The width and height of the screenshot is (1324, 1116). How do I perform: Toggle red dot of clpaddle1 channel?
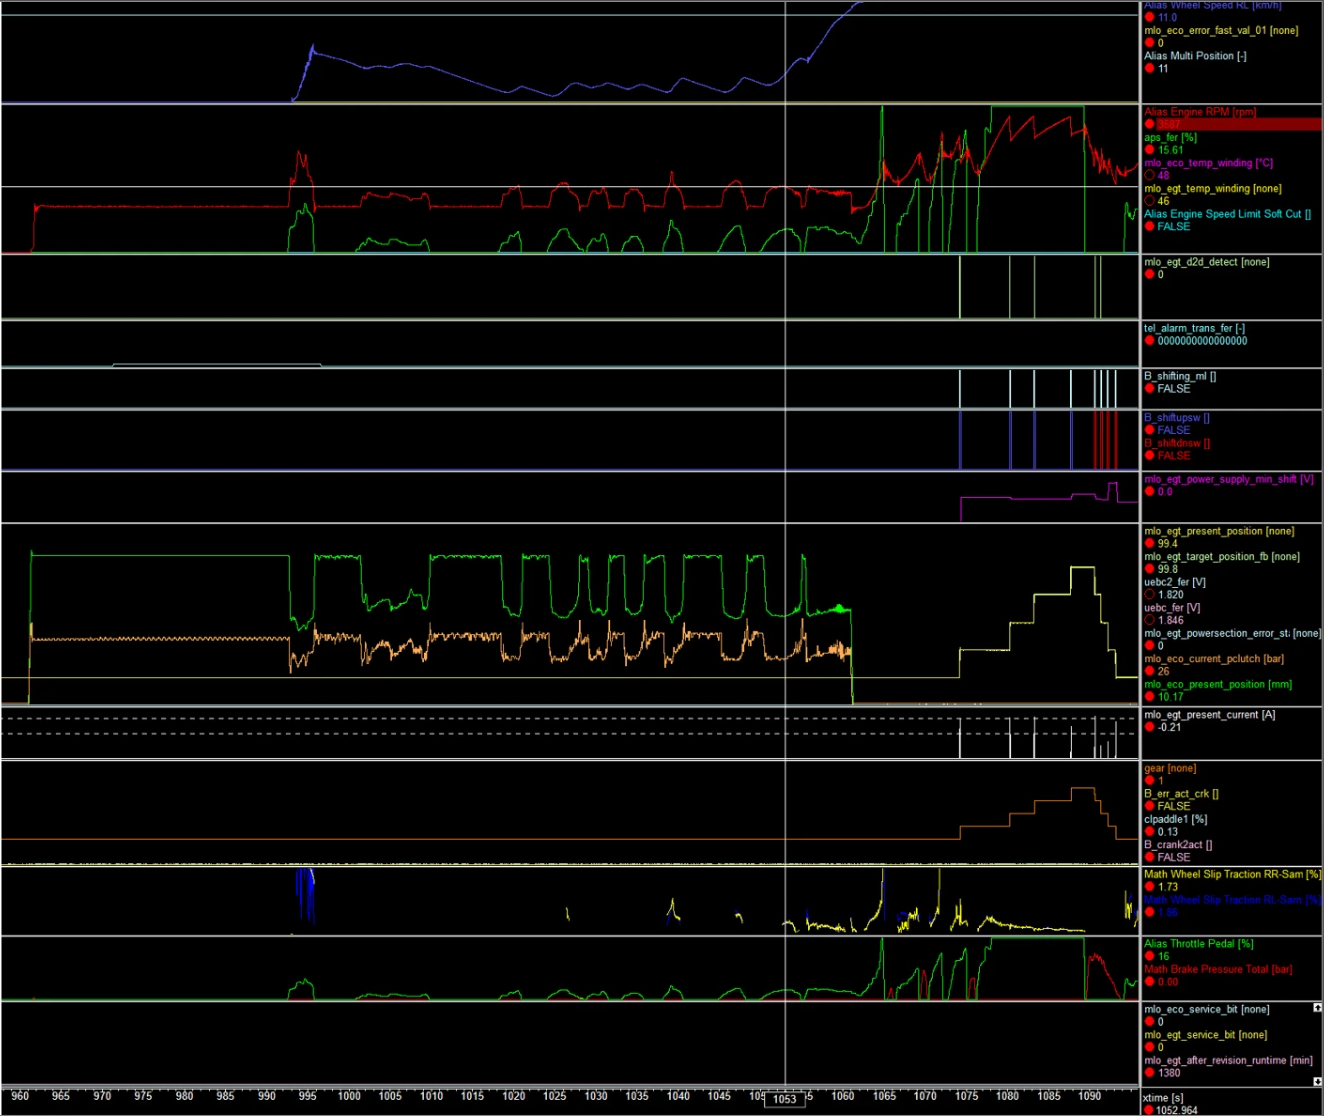1149,831
